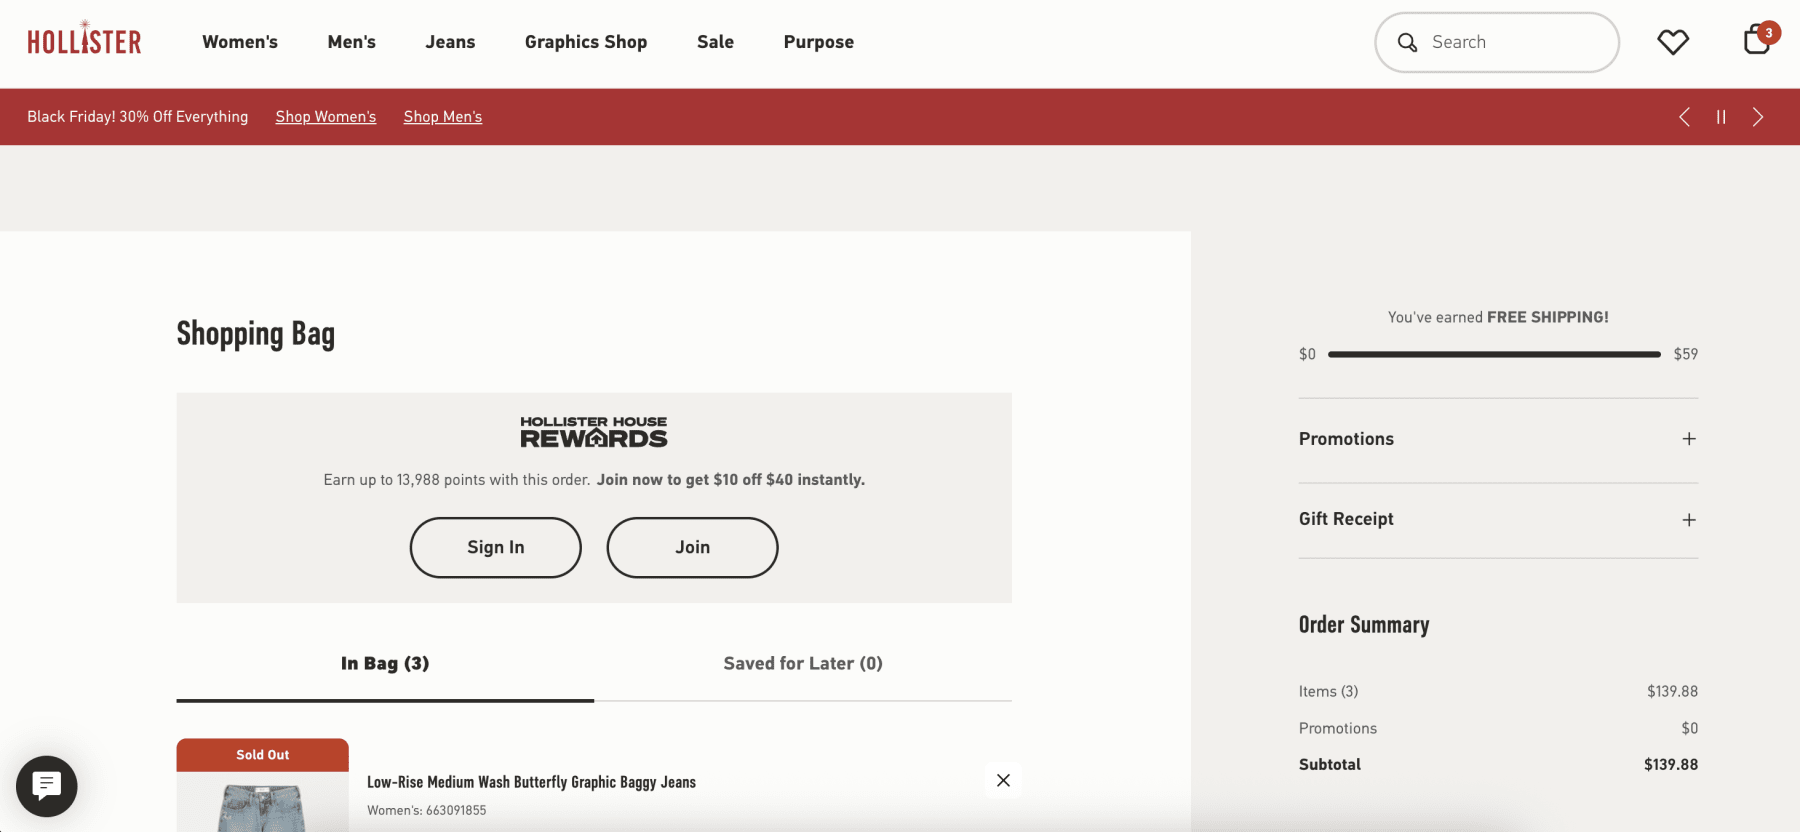Open the Graphics Shop menu
Screen dimensions: 1800x832
pyautogui.click(x=586, y=42)
